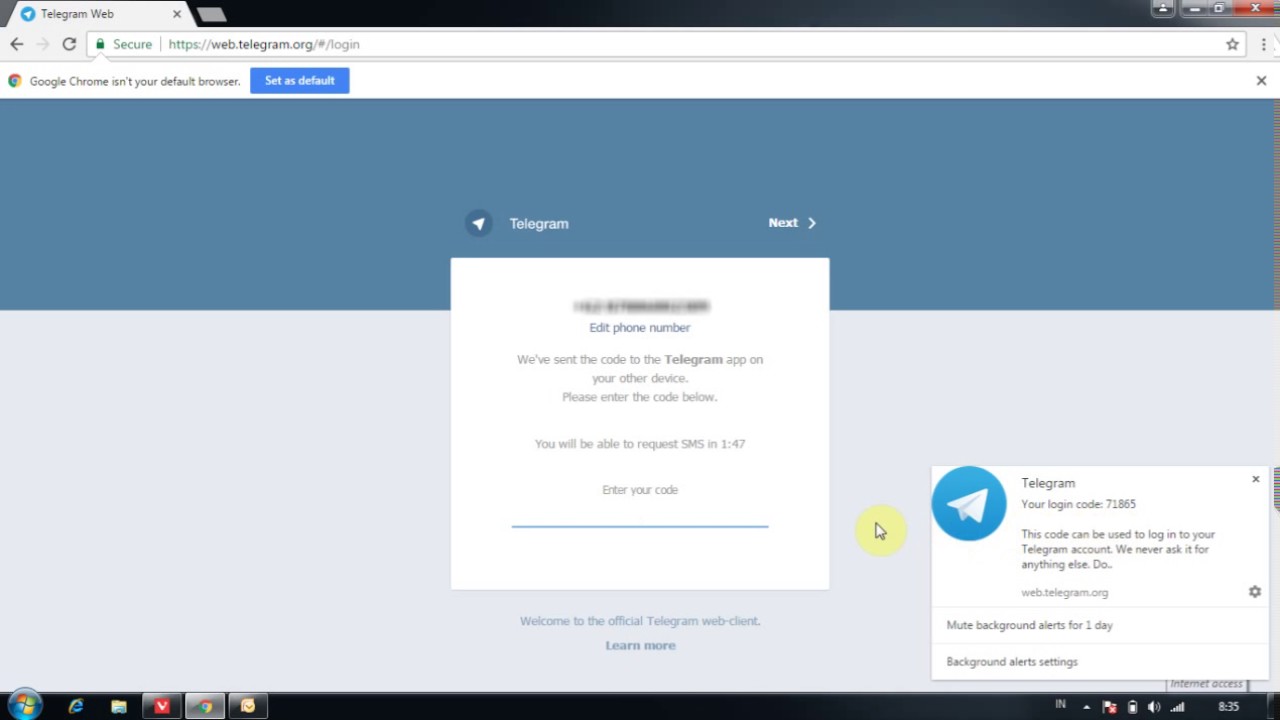The image size is (1280, 720).
Task: Open File Explorer from taskbar
Action: 119,706
